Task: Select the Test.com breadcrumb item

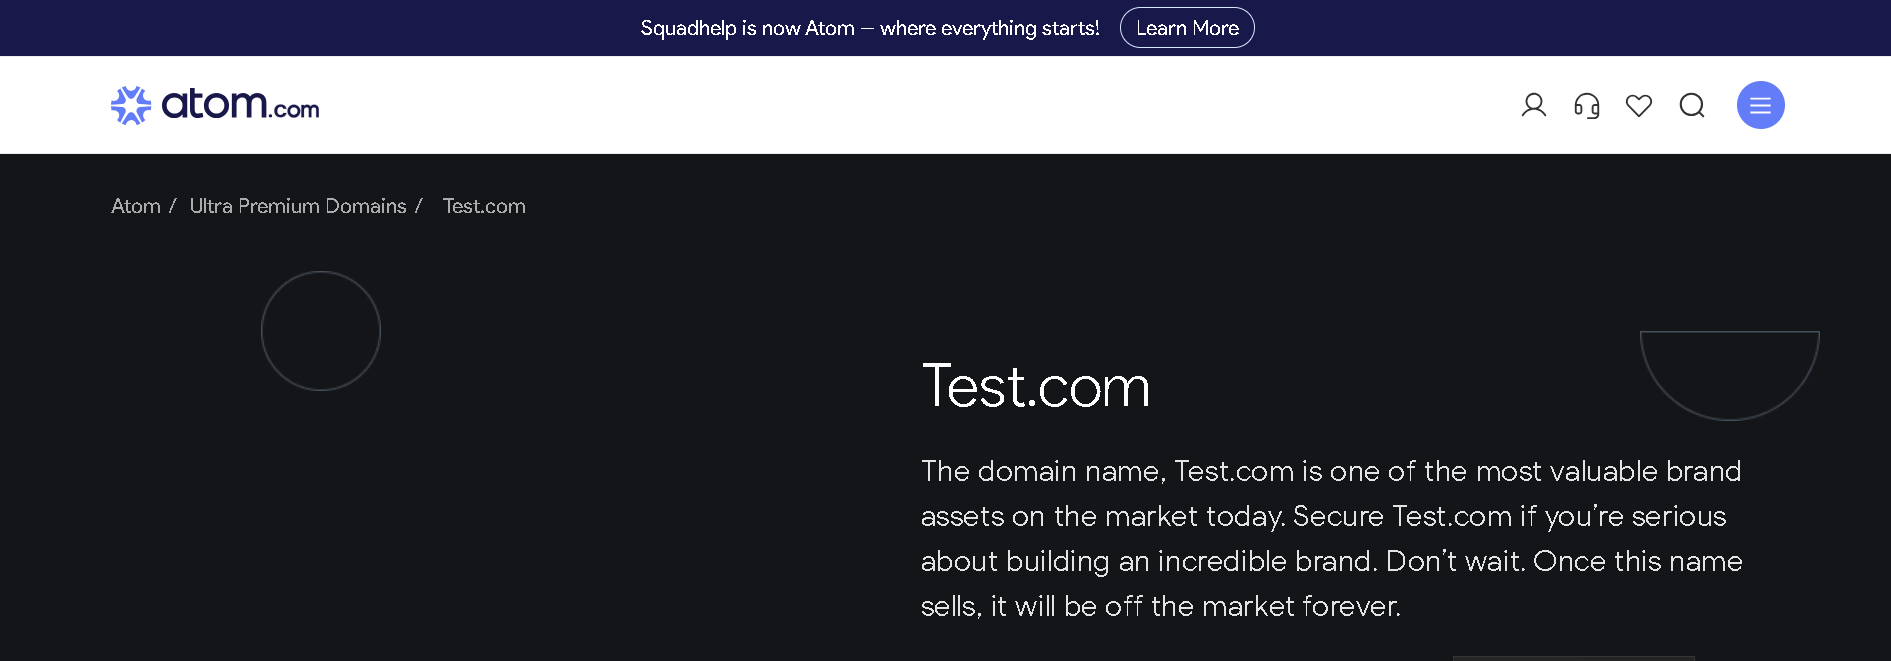Action: click(x=484, y=206)
